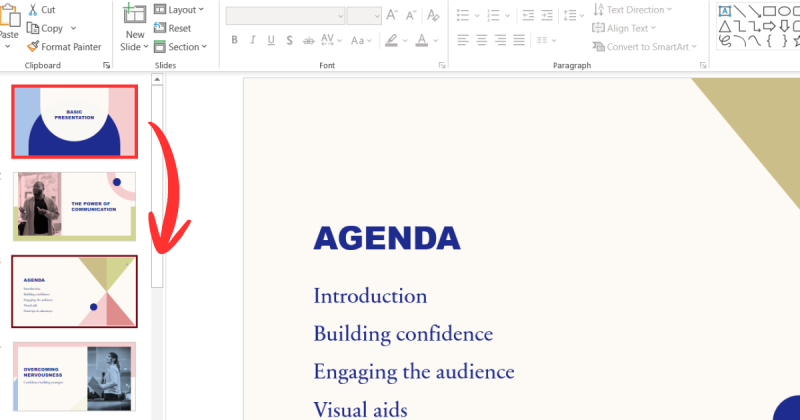Image resolution: width=800 pixels, height=420 pixels.
Task: Align paragraph text right
Action: pos(501,40)
